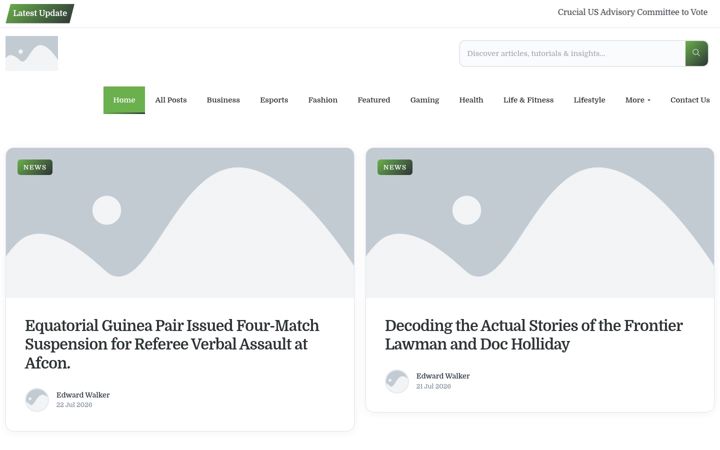Click the 22 Jul 2026 date
The image size is (720, 450).
click(x=74, y=405)
